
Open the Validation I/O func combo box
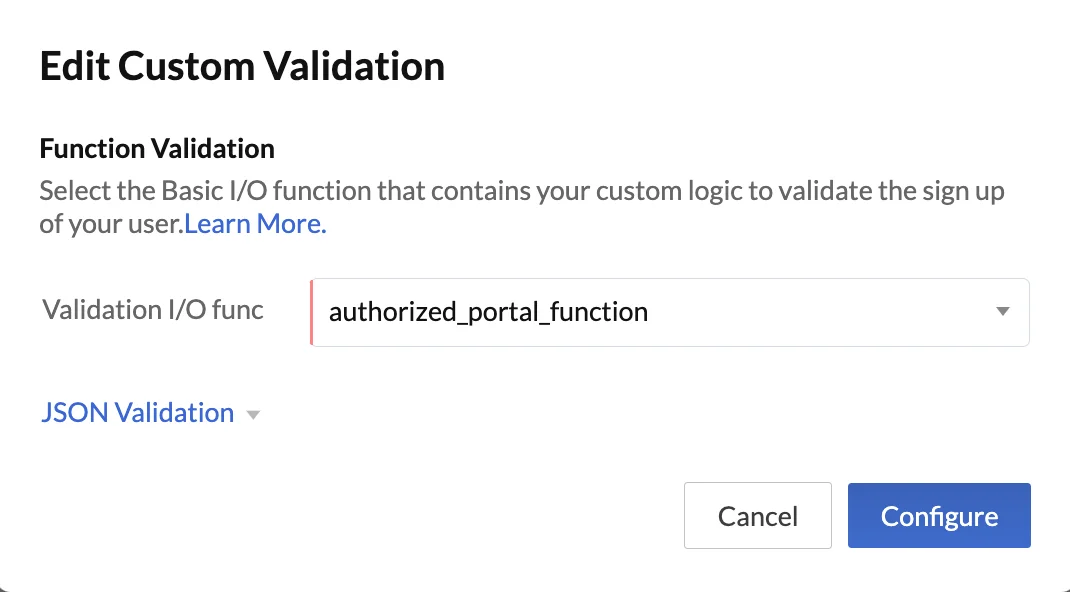670,312
